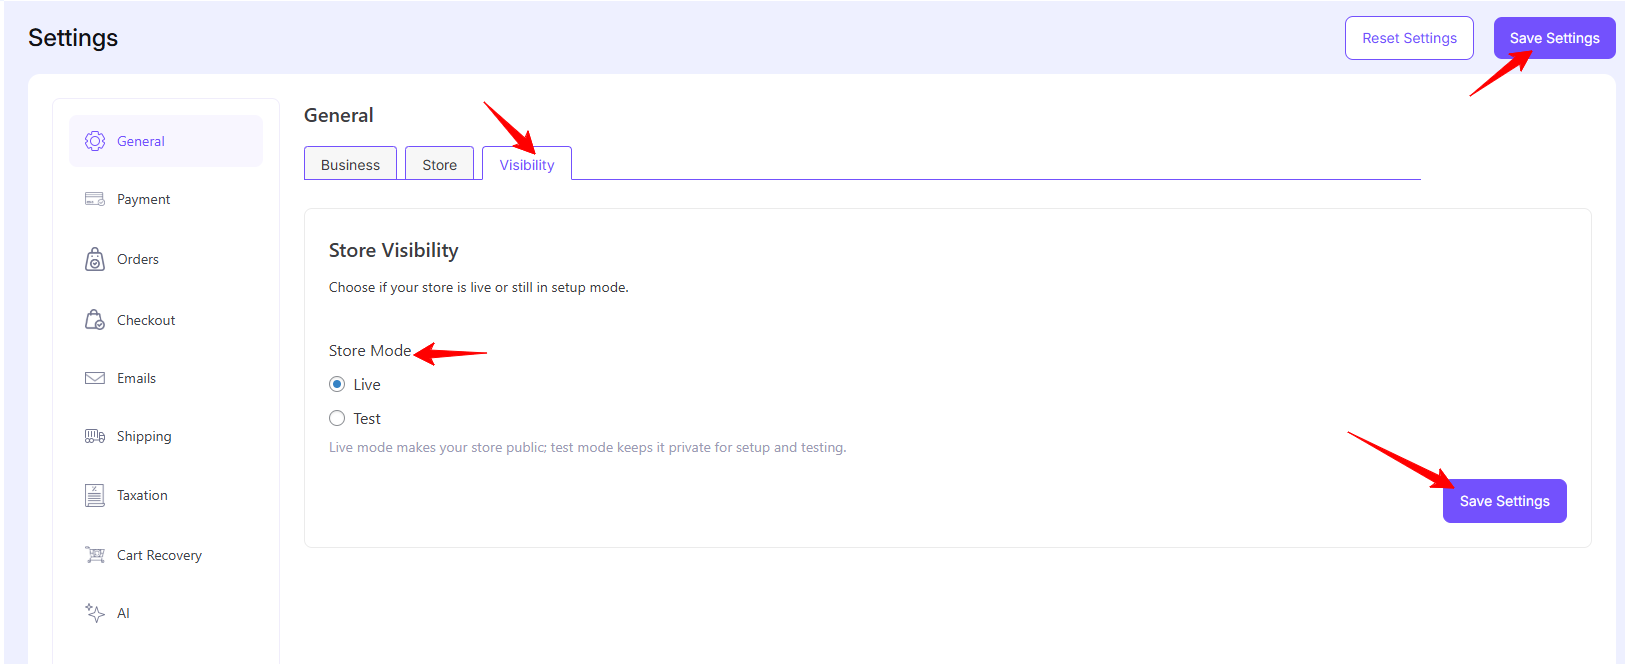Click the Checkout bag icon
Viewport: 1625px width, 664px height.
(x=95, y=320)
